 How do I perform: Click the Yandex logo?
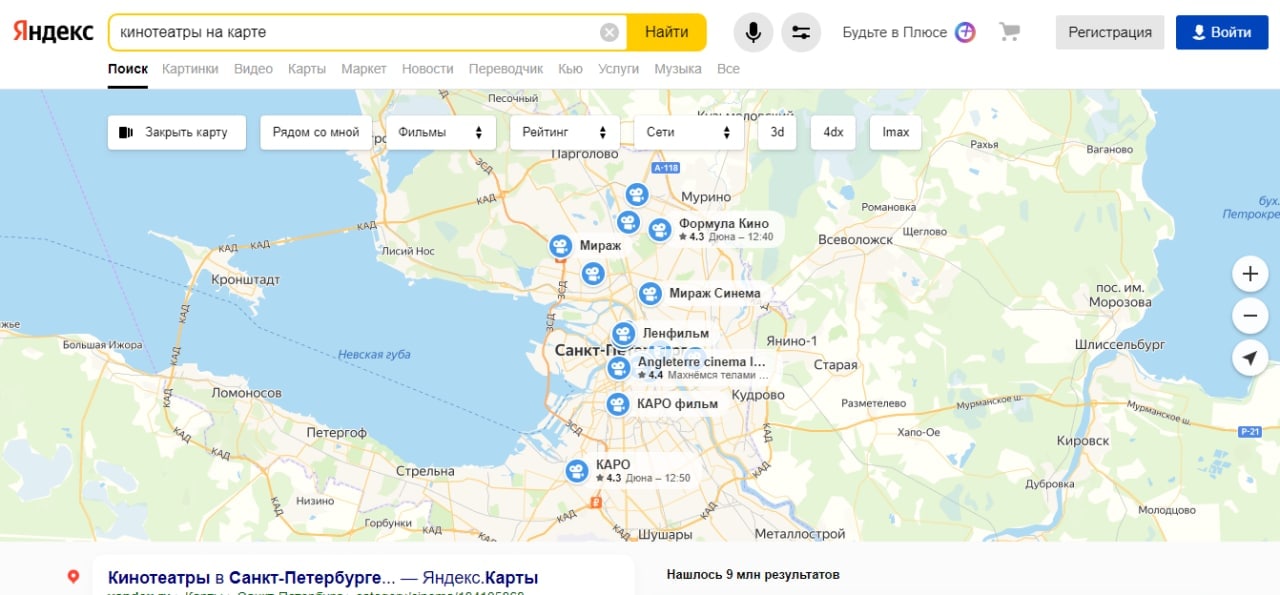(x=53, y=32)
